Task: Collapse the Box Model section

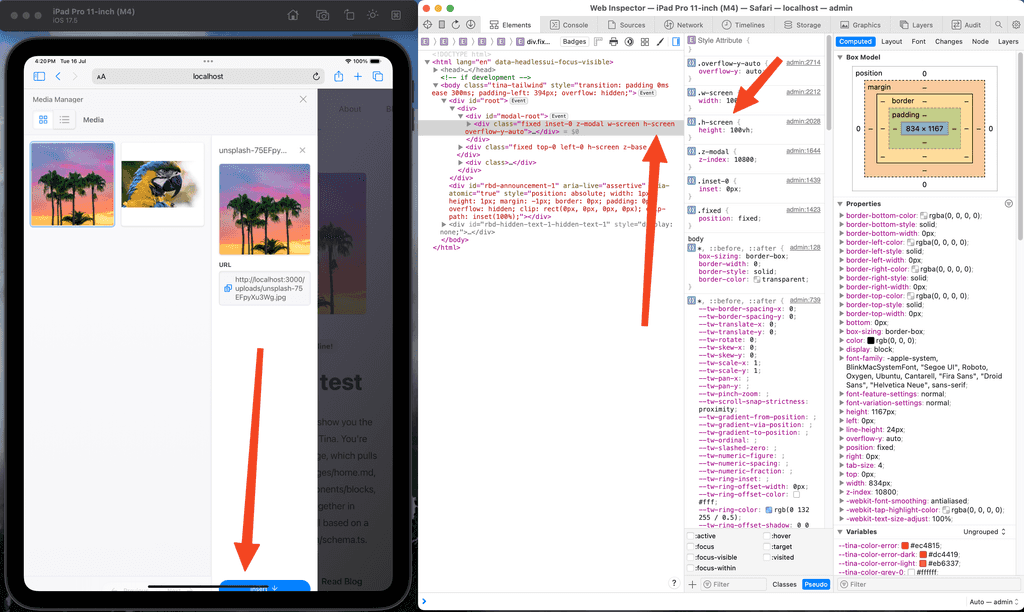Action: point(840,58)
